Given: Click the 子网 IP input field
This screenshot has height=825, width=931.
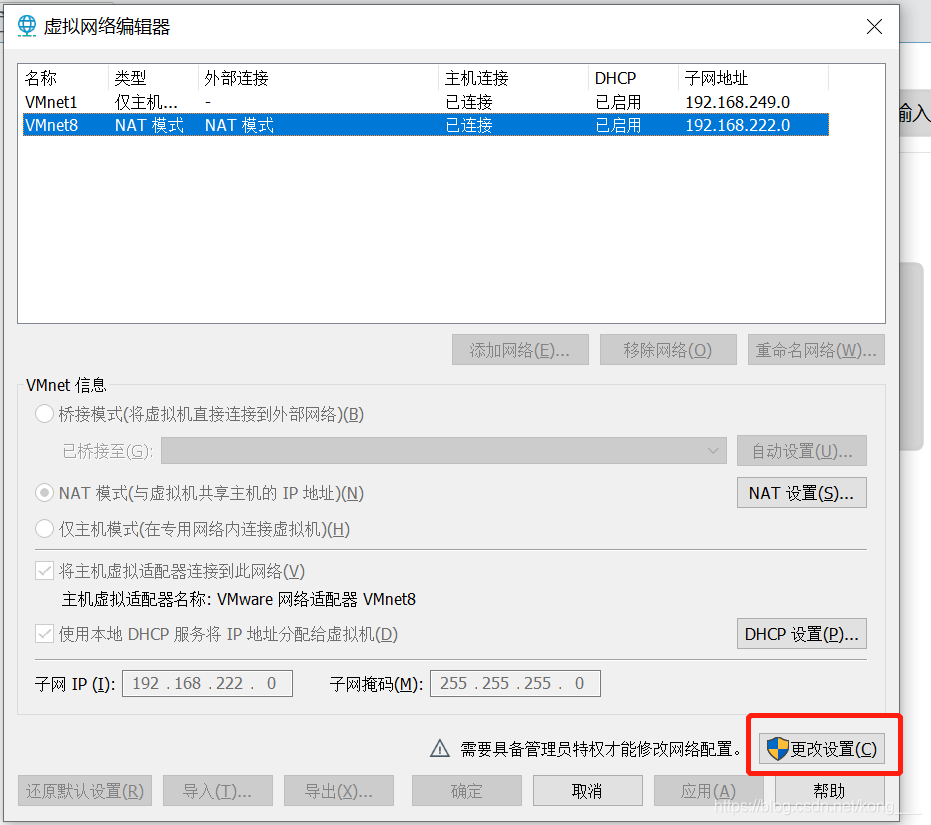Looking at the screenshot, I should 207,683.
